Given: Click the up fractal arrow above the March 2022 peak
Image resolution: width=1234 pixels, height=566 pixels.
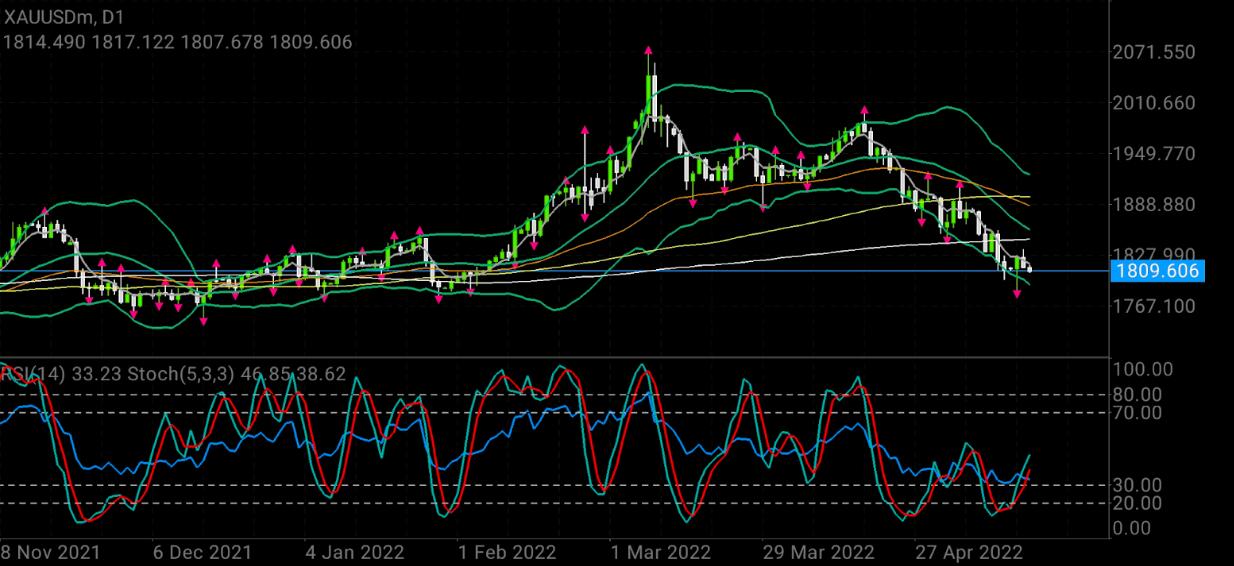Looking at the screenshot, I should (649, 50).
